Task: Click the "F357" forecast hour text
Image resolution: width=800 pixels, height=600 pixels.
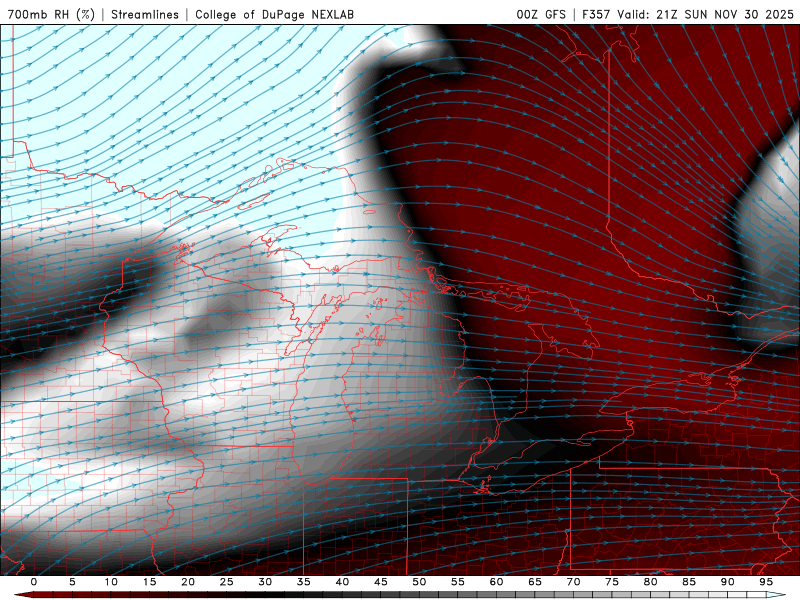Action: click(x=596, y=14)
